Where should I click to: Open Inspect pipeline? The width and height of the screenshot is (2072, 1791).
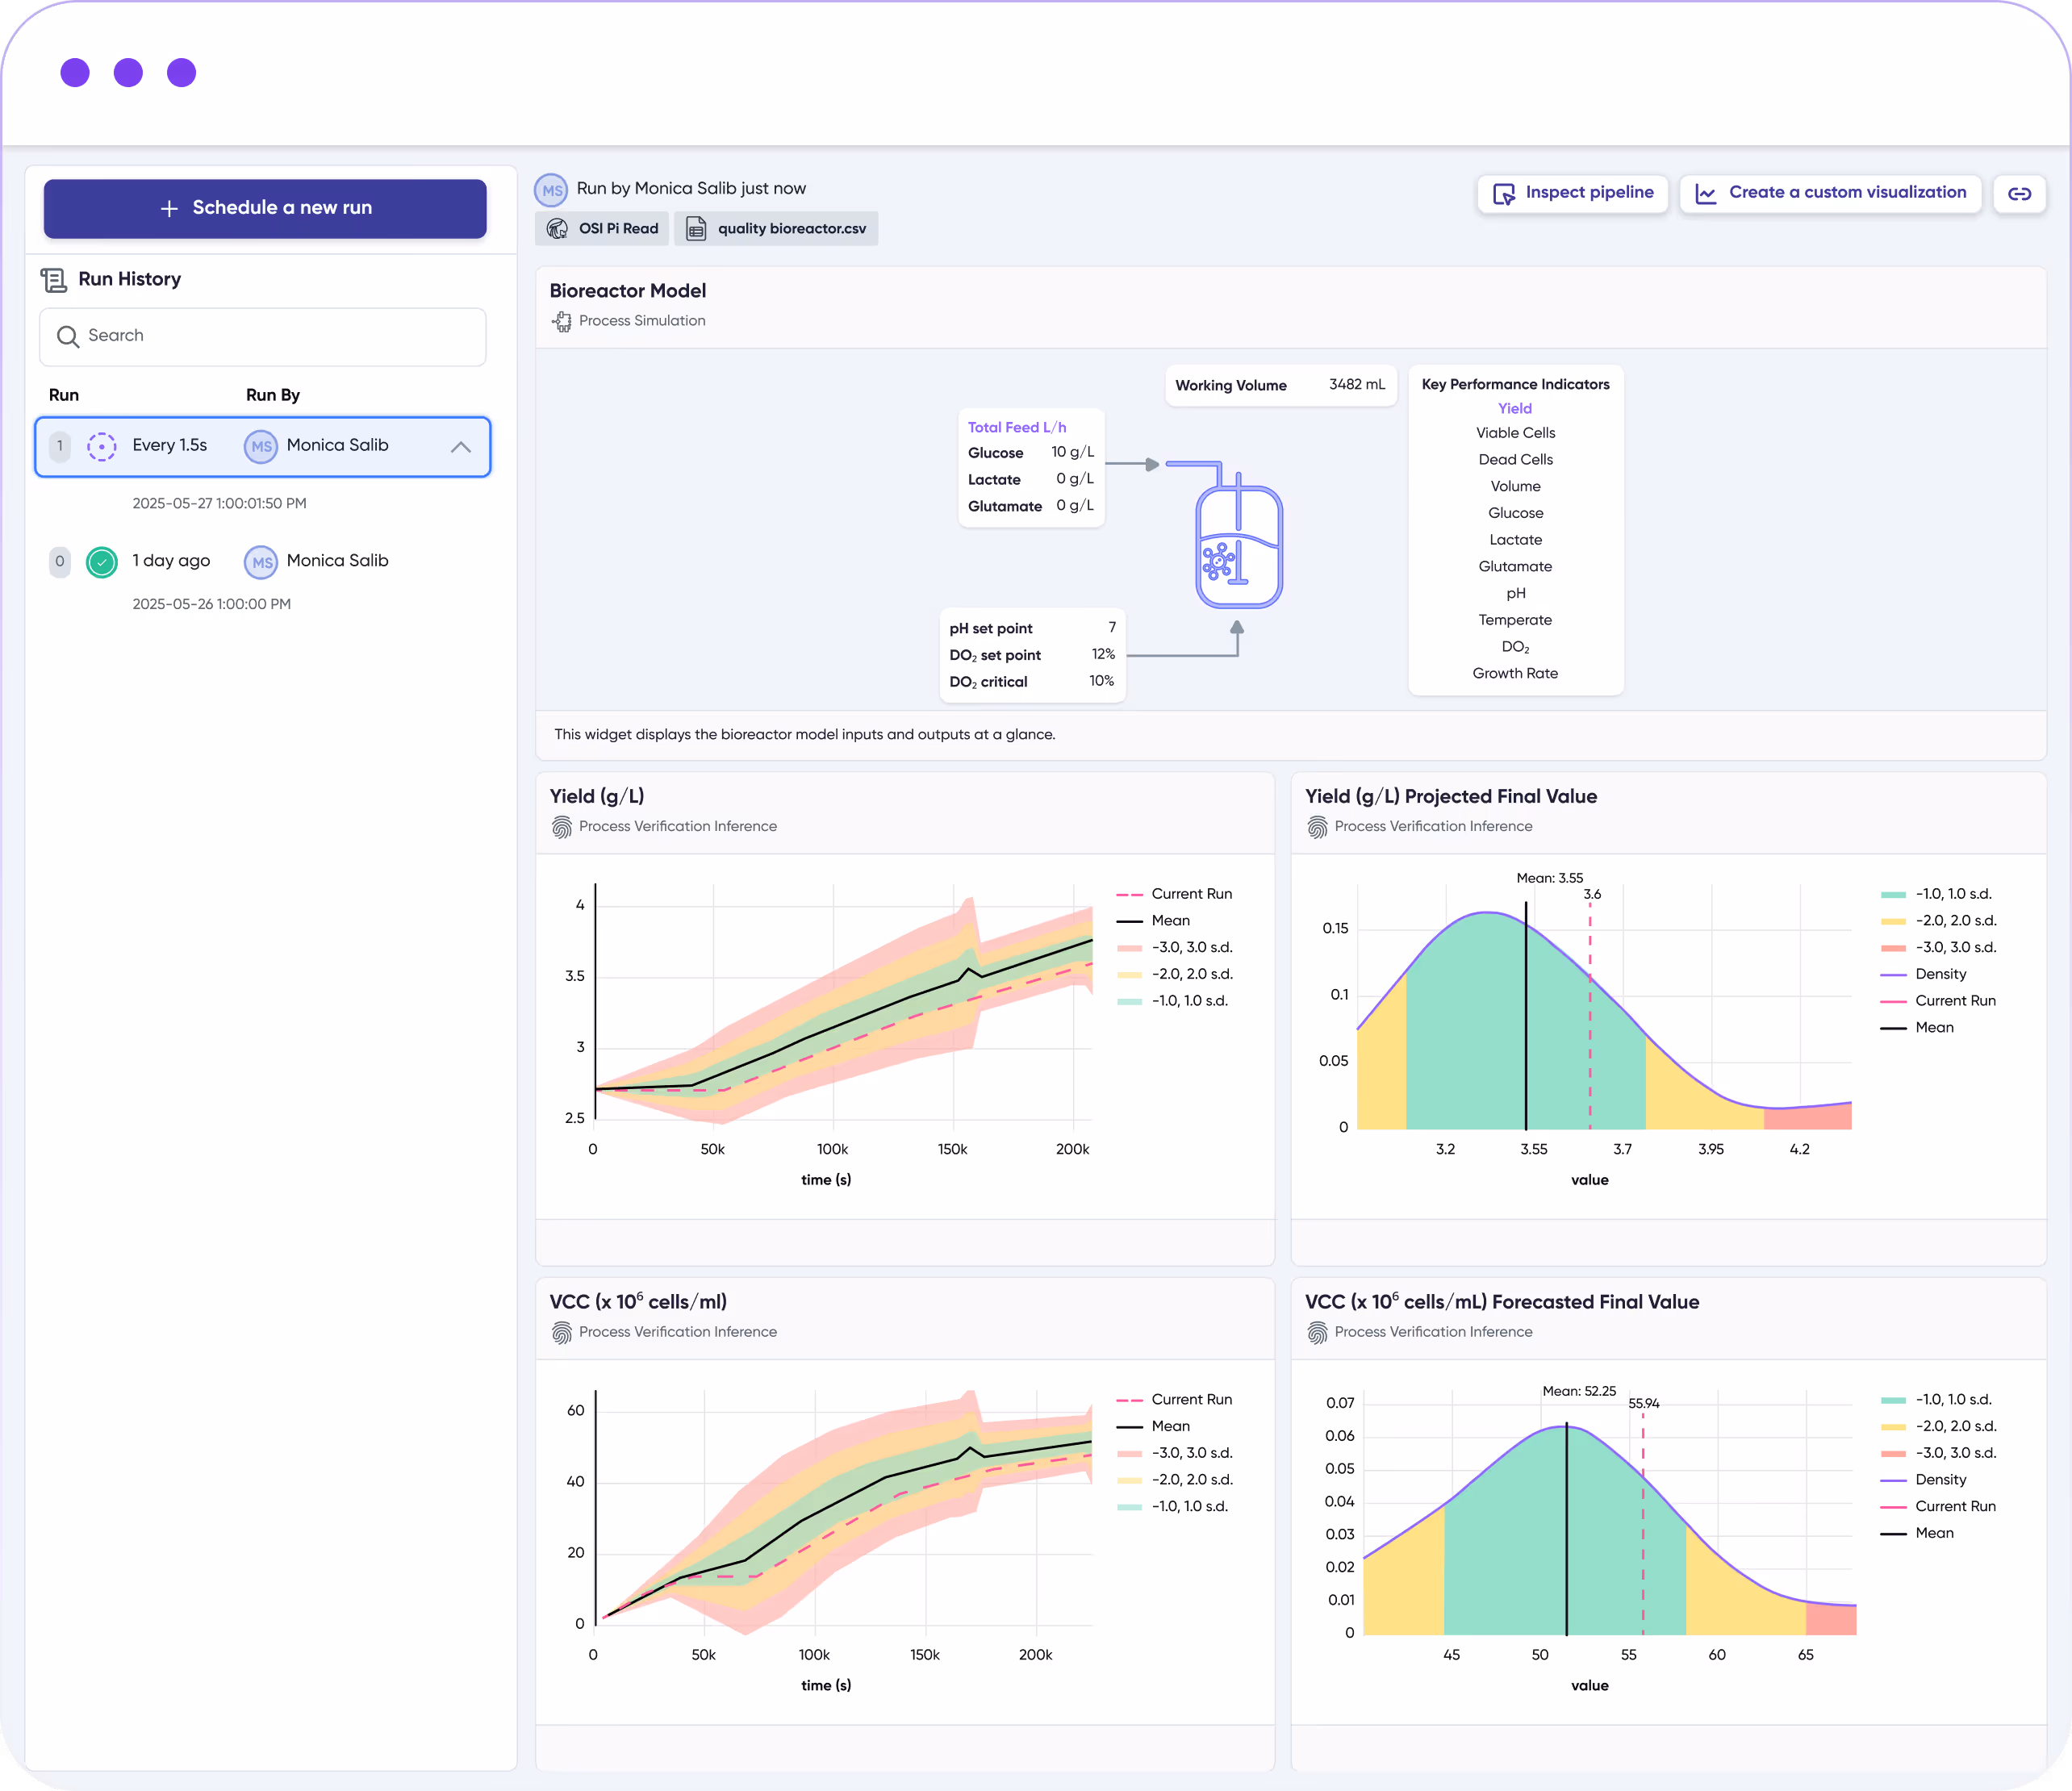coord(1572,193)
